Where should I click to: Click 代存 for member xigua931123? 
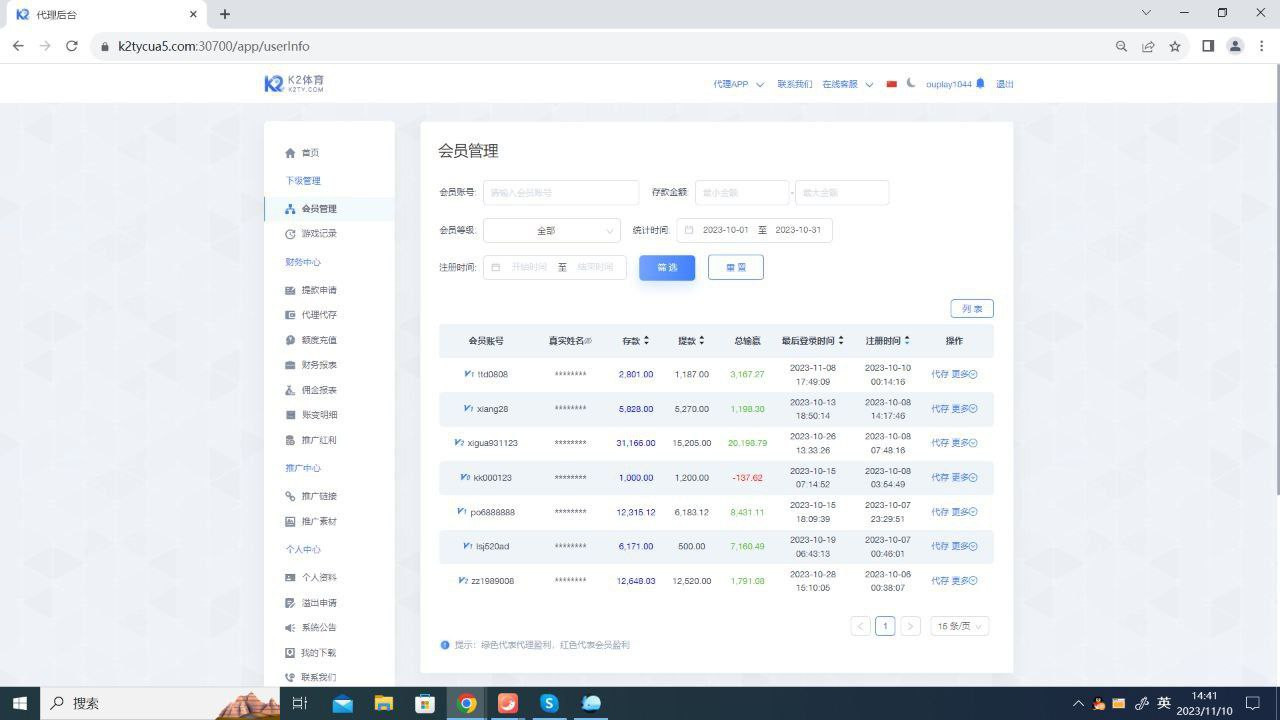pos(940,443)
